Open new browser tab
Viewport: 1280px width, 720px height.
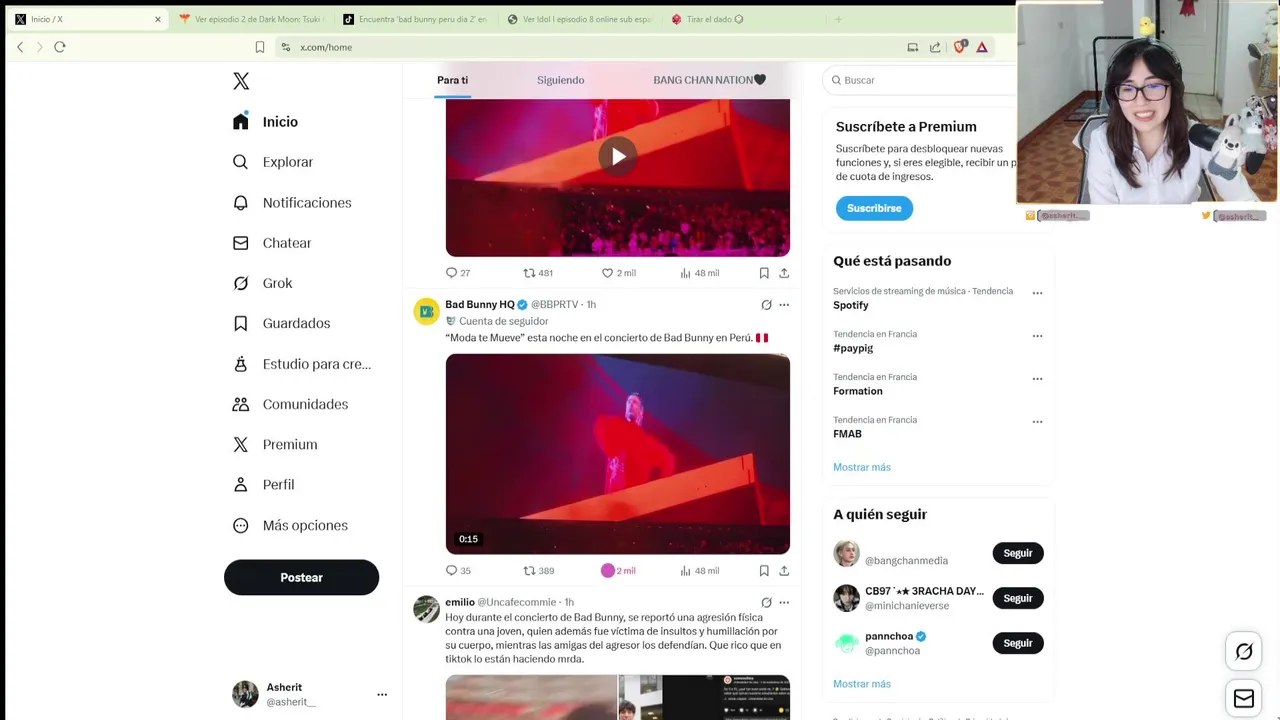pos(838,19)
